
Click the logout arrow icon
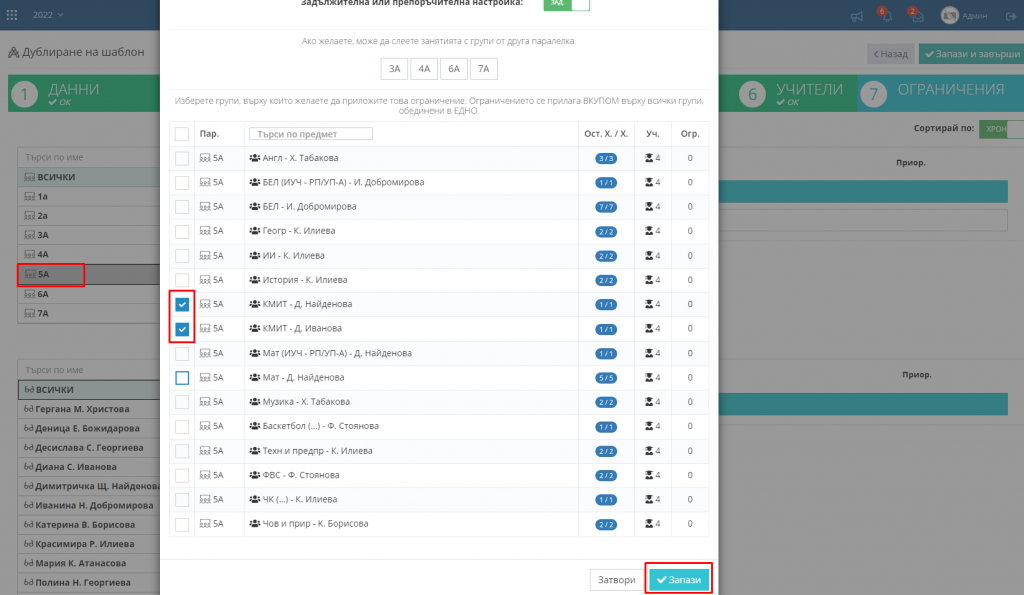(1008, 16)
